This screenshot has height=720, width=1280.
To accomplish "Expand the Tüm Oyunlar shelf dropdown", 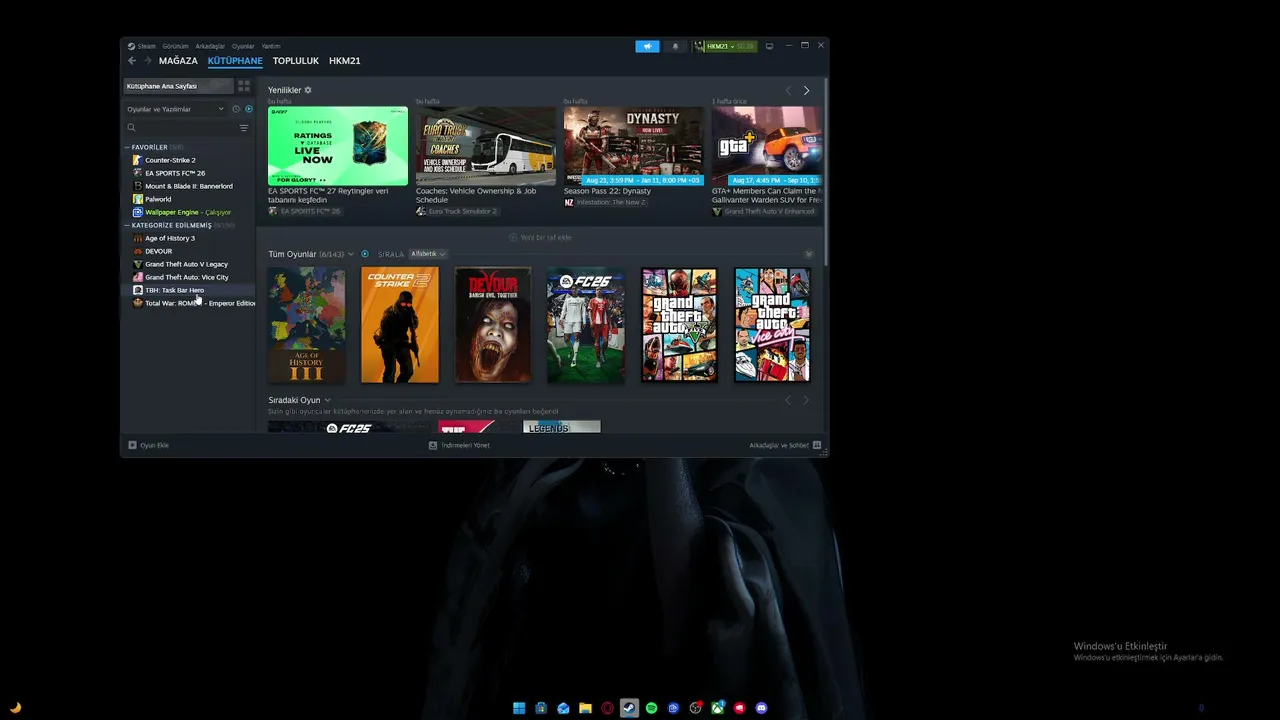I will click(350, 254).
